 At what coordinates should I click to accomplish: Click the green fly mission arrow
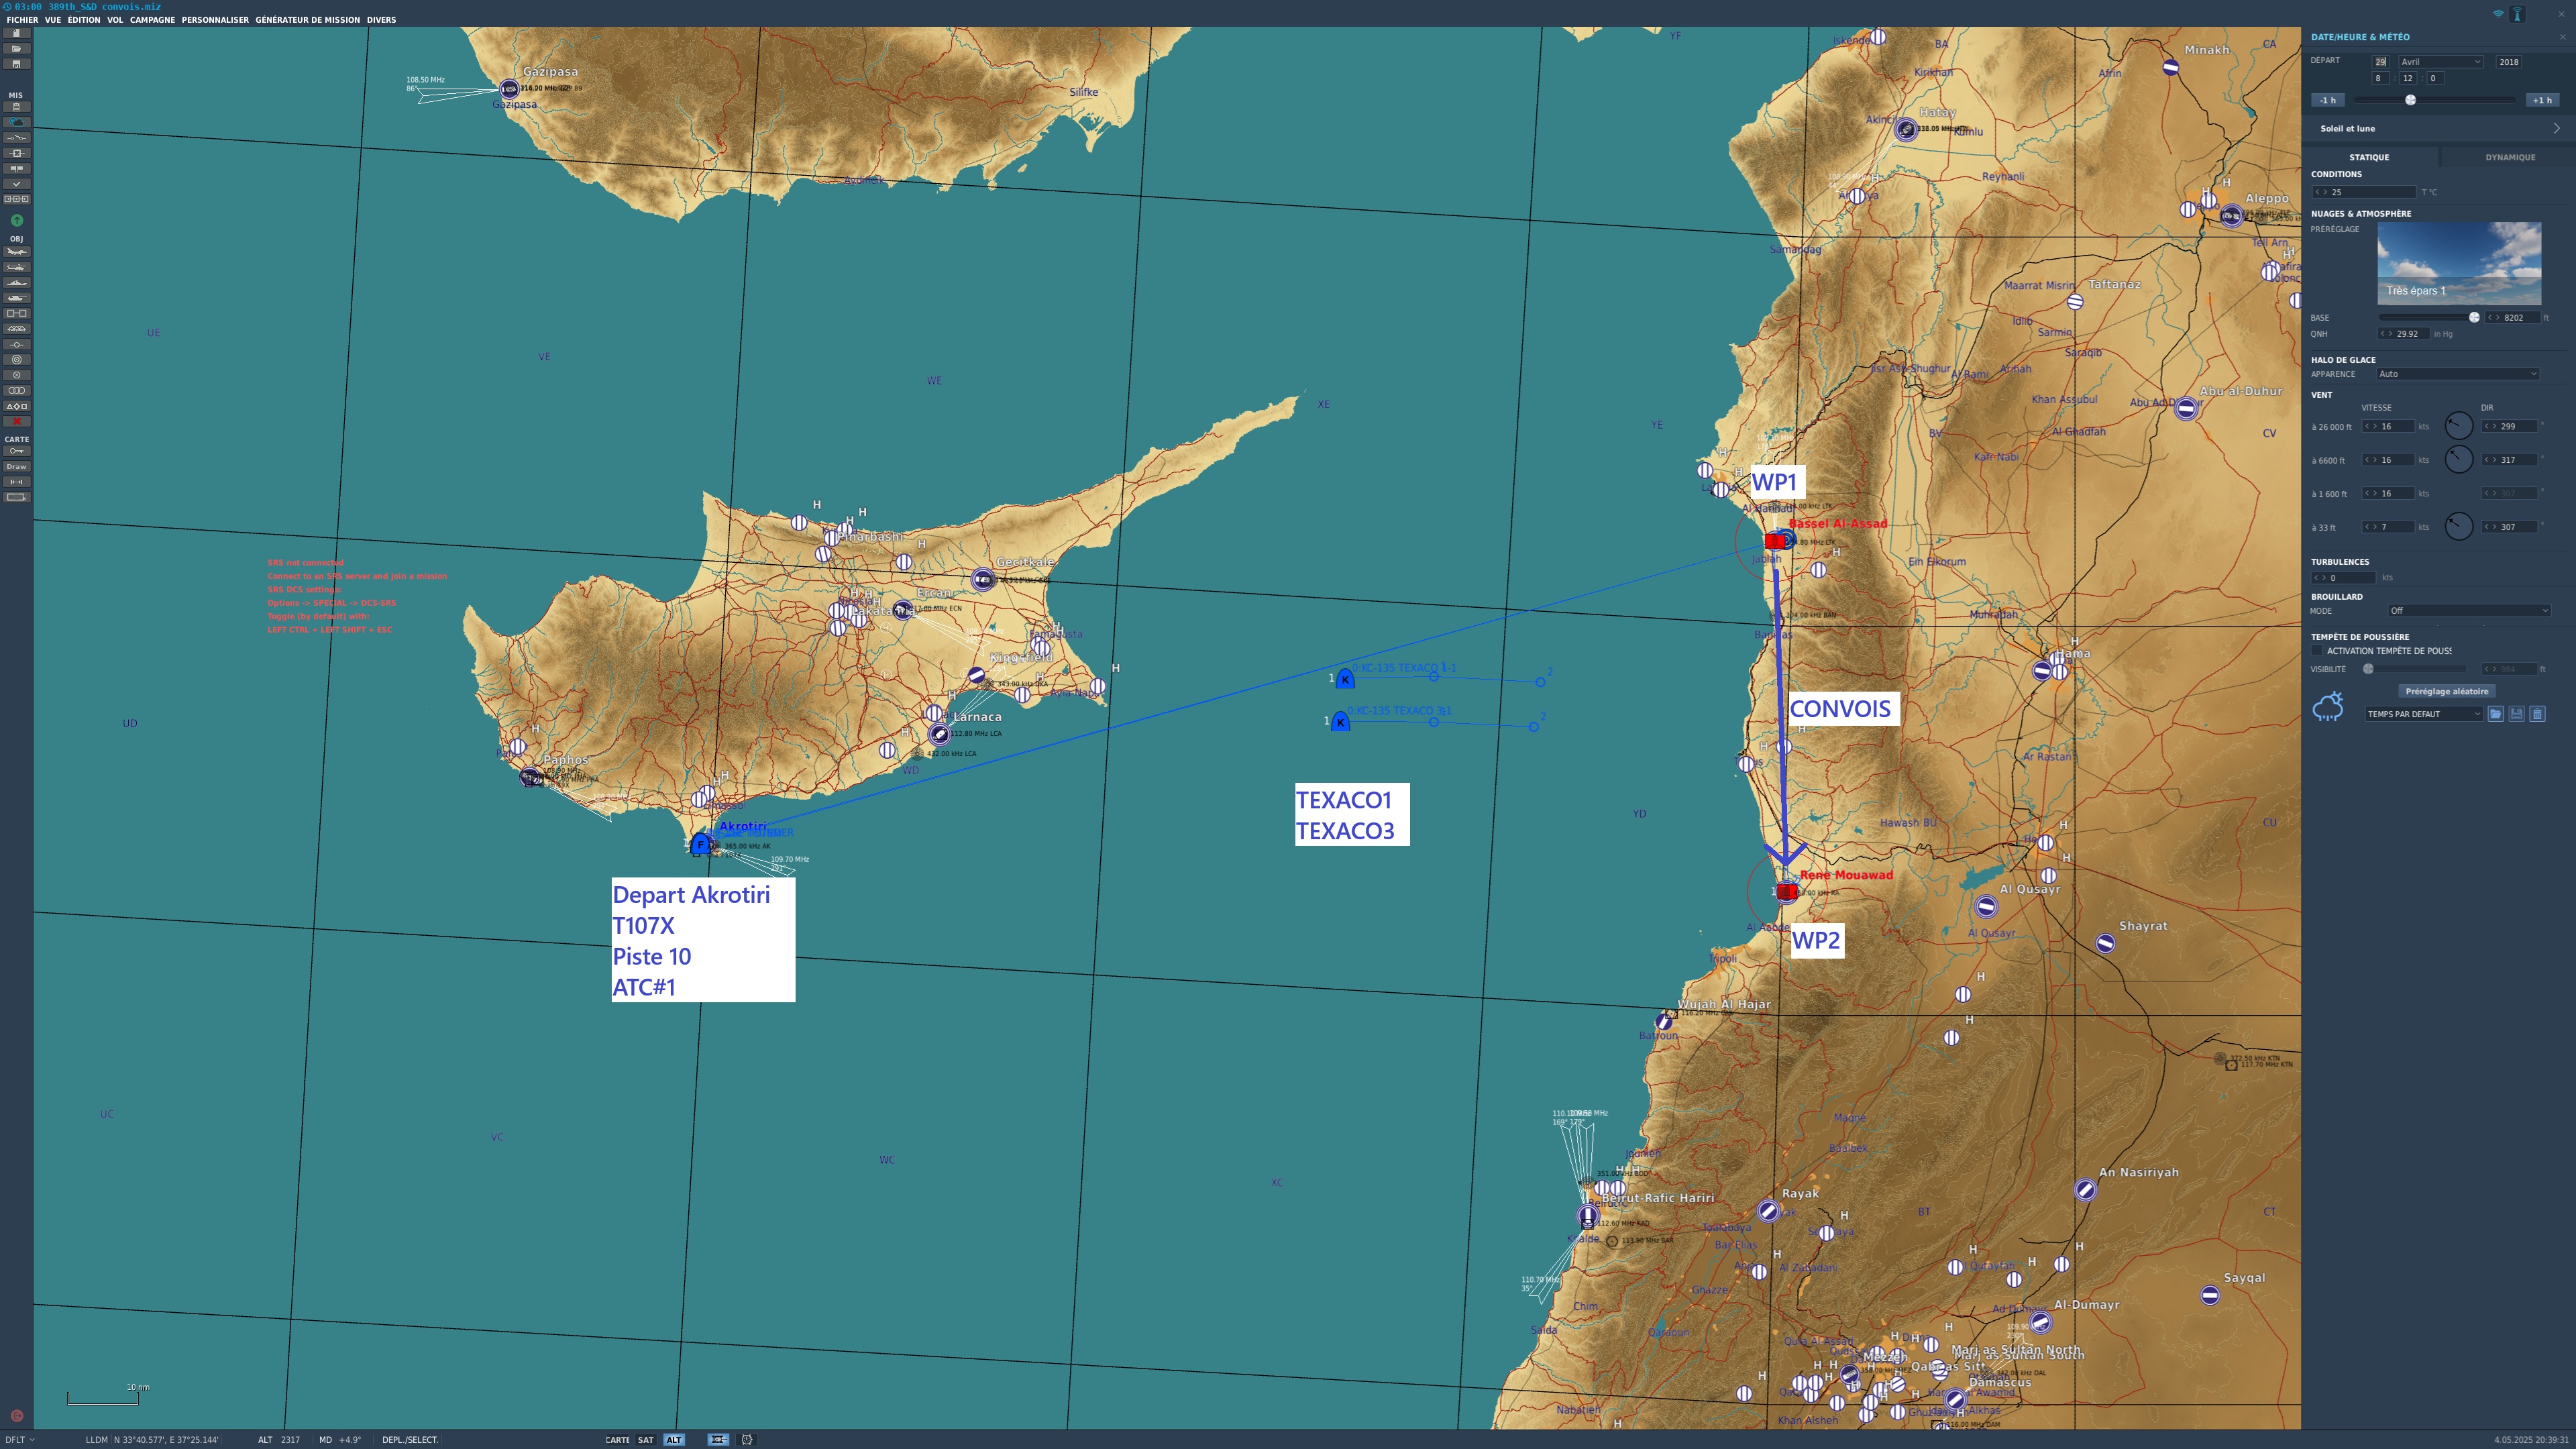16,220
